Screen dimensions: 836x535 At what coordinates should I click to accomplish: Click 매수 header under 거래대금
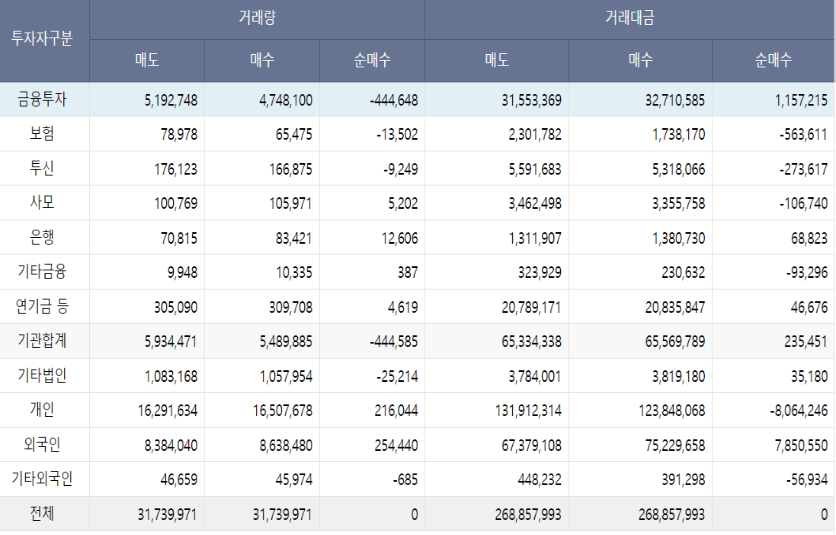[640, 61]
